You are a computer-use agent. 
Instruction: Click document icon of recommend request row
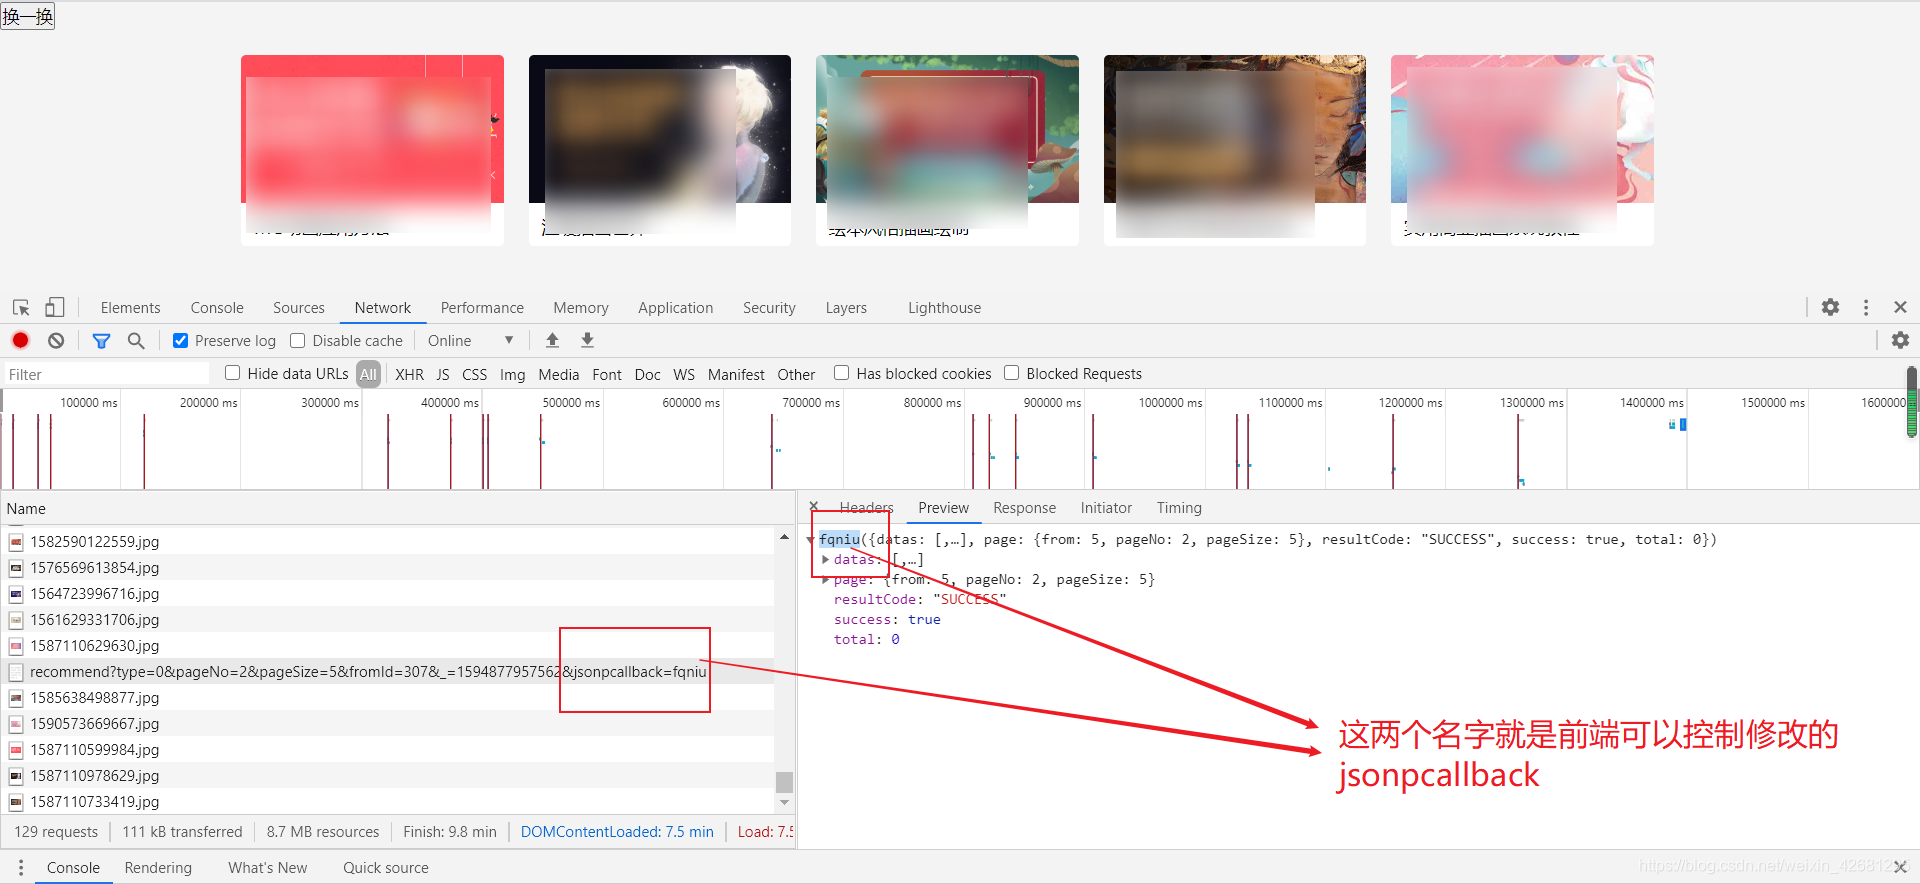16,672
